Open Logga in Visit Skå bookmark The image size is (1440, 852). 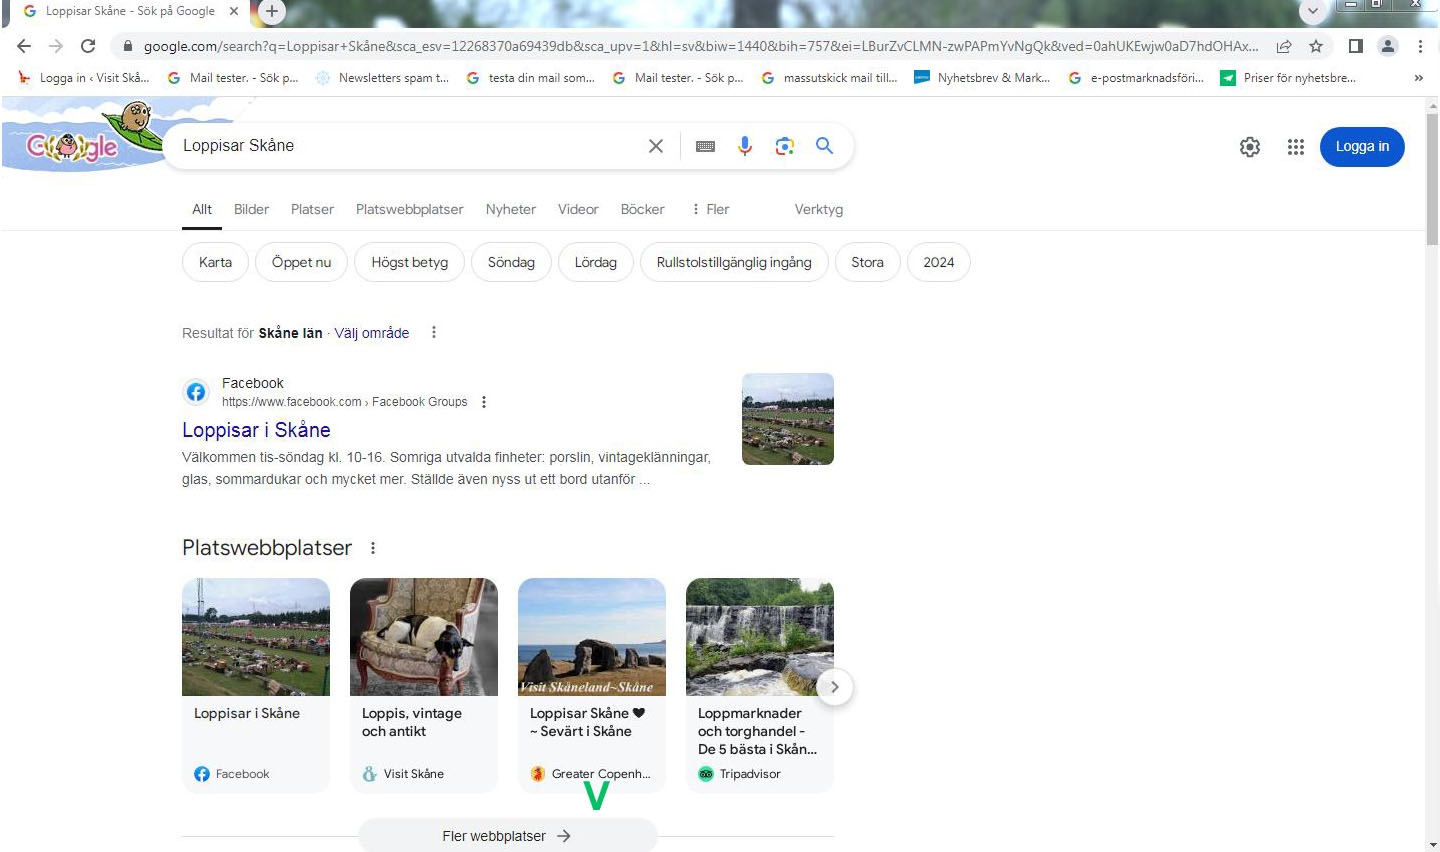tap(84, 78)
